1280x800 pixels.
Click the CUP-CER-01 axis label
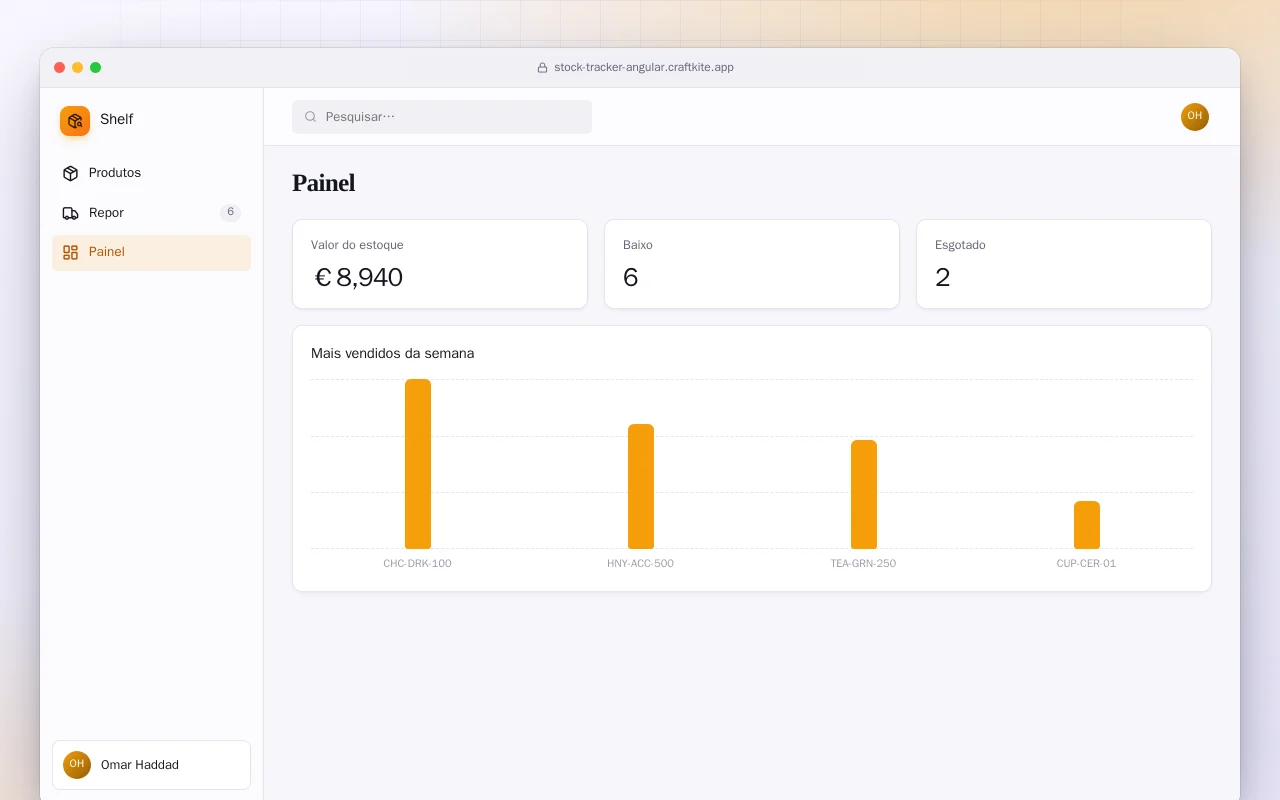(x=1086, y=564)
